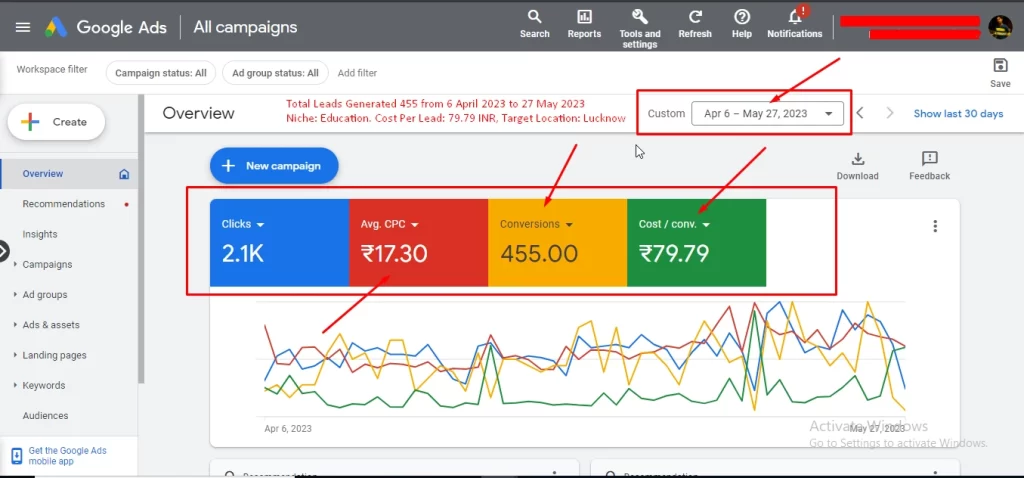Expand the Keywords navigation section
The height and width of the screenshot is (478, 1024).
pos(15,385)
